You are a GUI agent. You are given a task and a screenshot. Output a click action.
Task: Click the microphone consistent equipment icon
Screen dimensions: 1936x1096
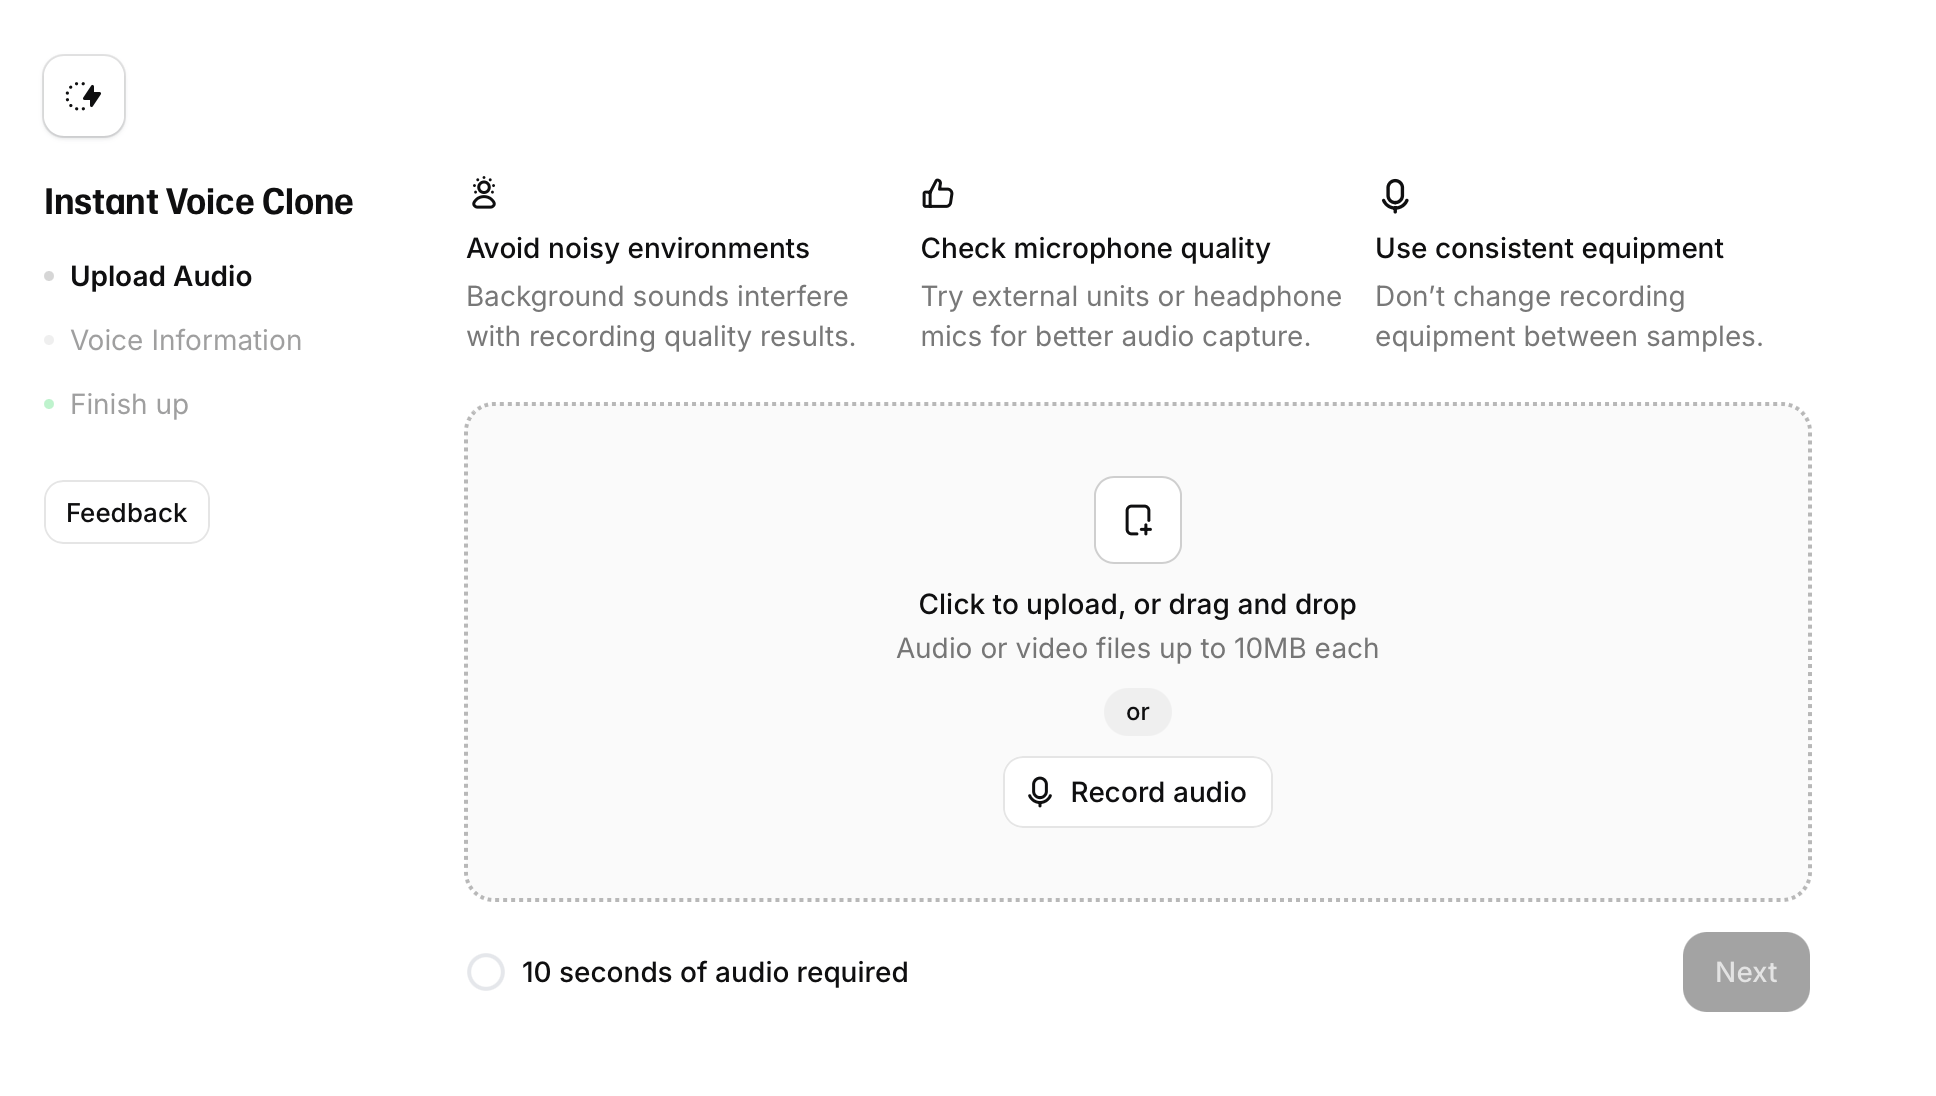[x=1395, y=196]
